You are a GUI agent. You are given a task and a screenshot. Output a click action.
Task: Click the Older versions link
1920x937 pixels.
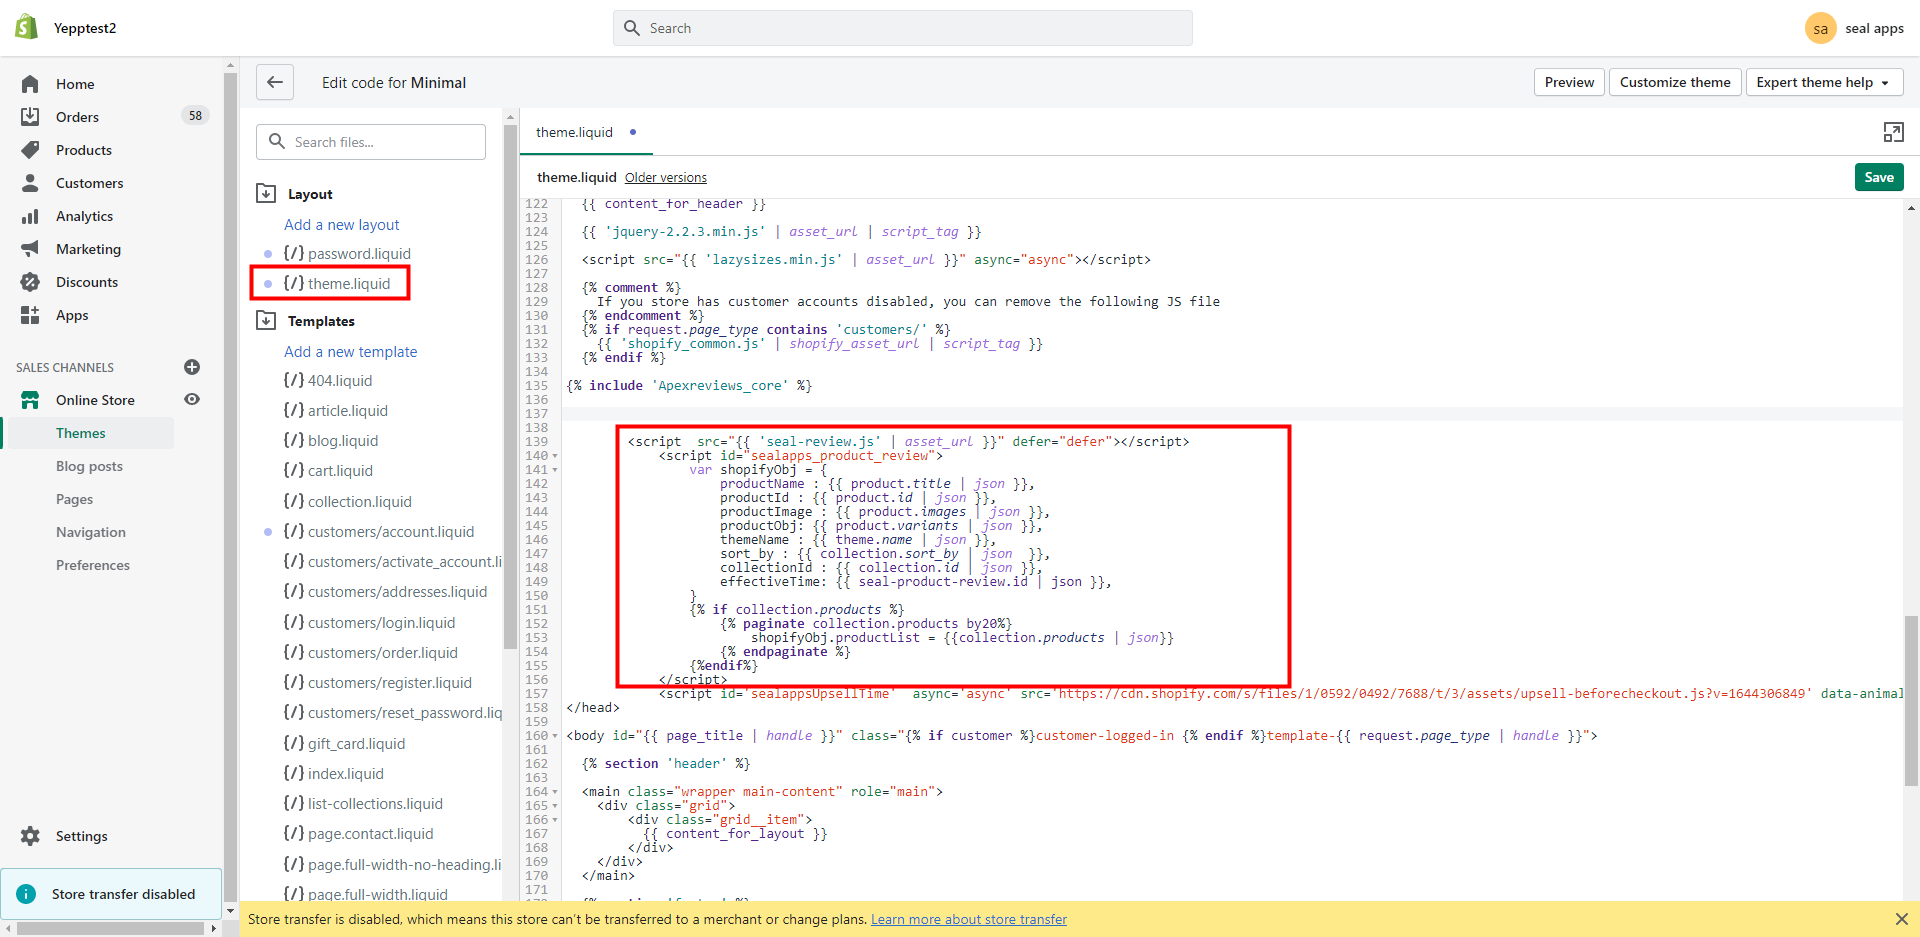click(x=665, y=178)
